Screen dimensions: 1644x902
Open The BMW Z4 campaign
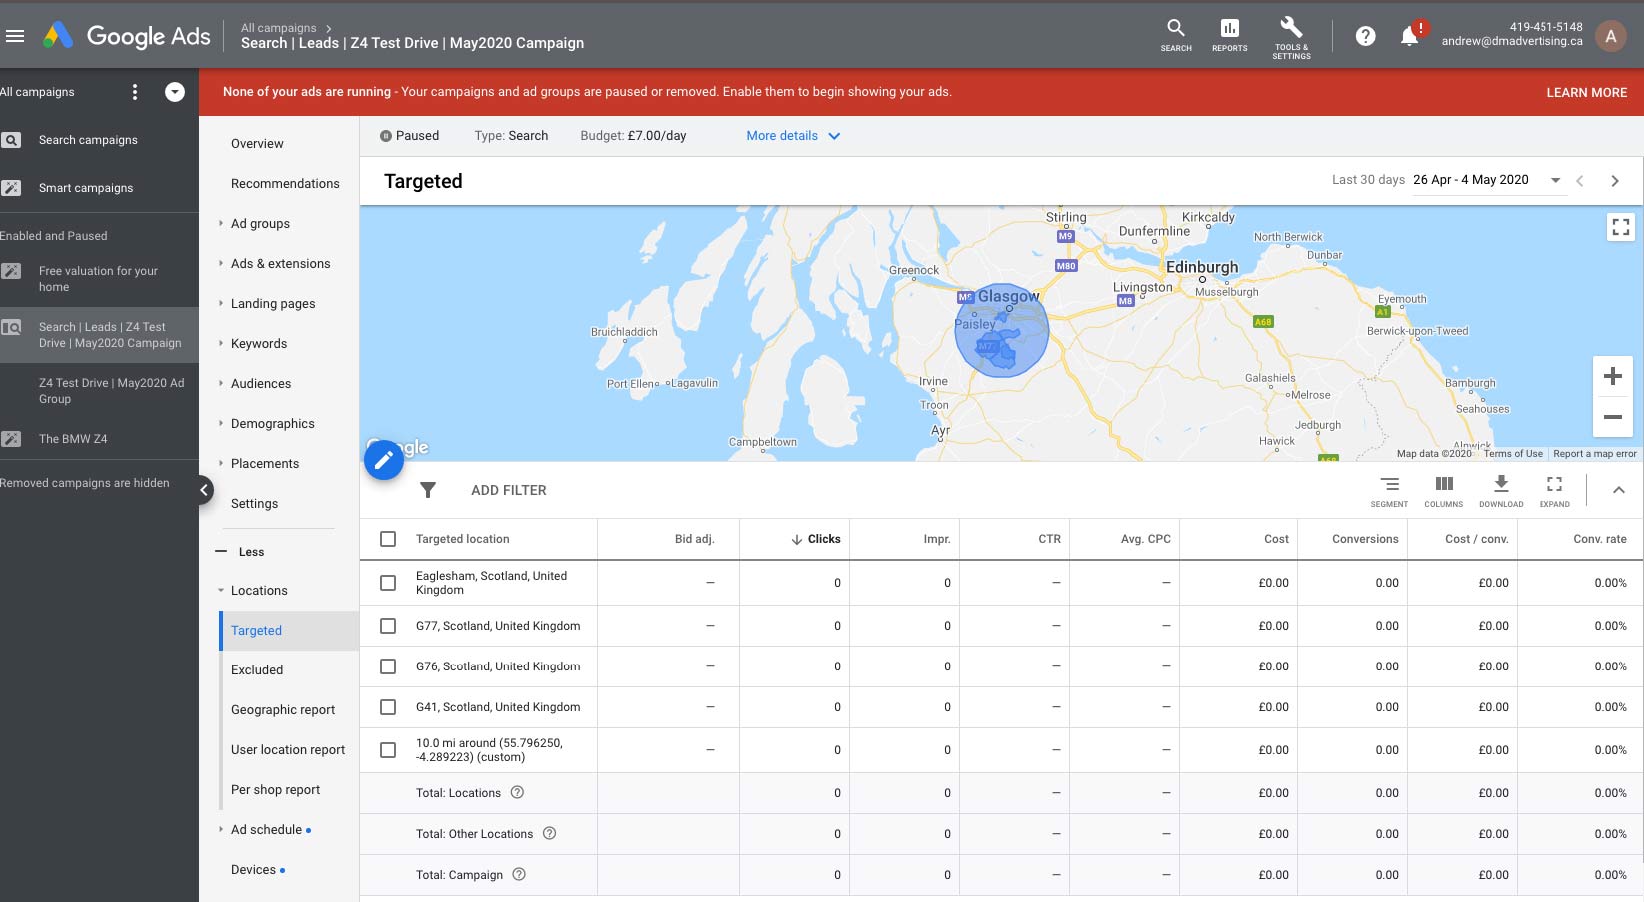coord(73,439)
